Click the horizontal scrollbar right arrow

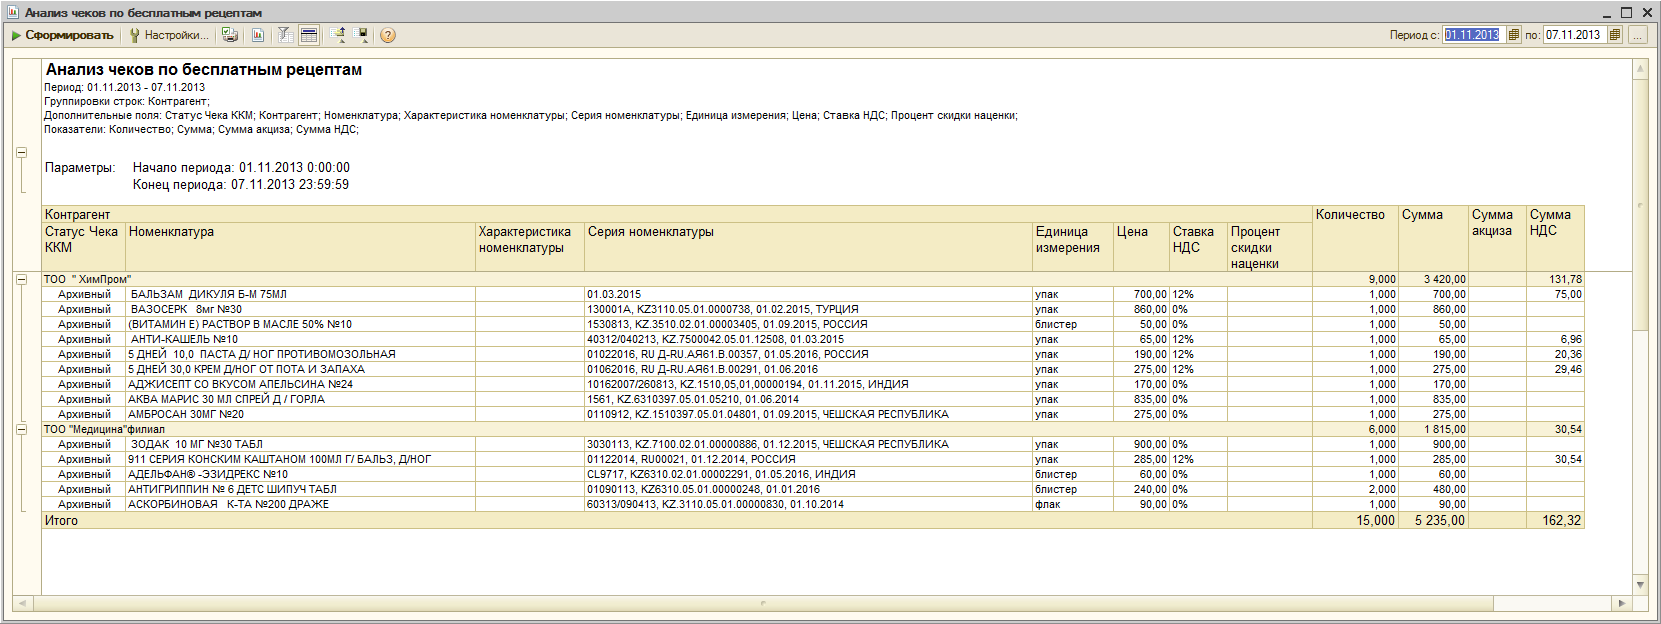tap(1621, 604)
